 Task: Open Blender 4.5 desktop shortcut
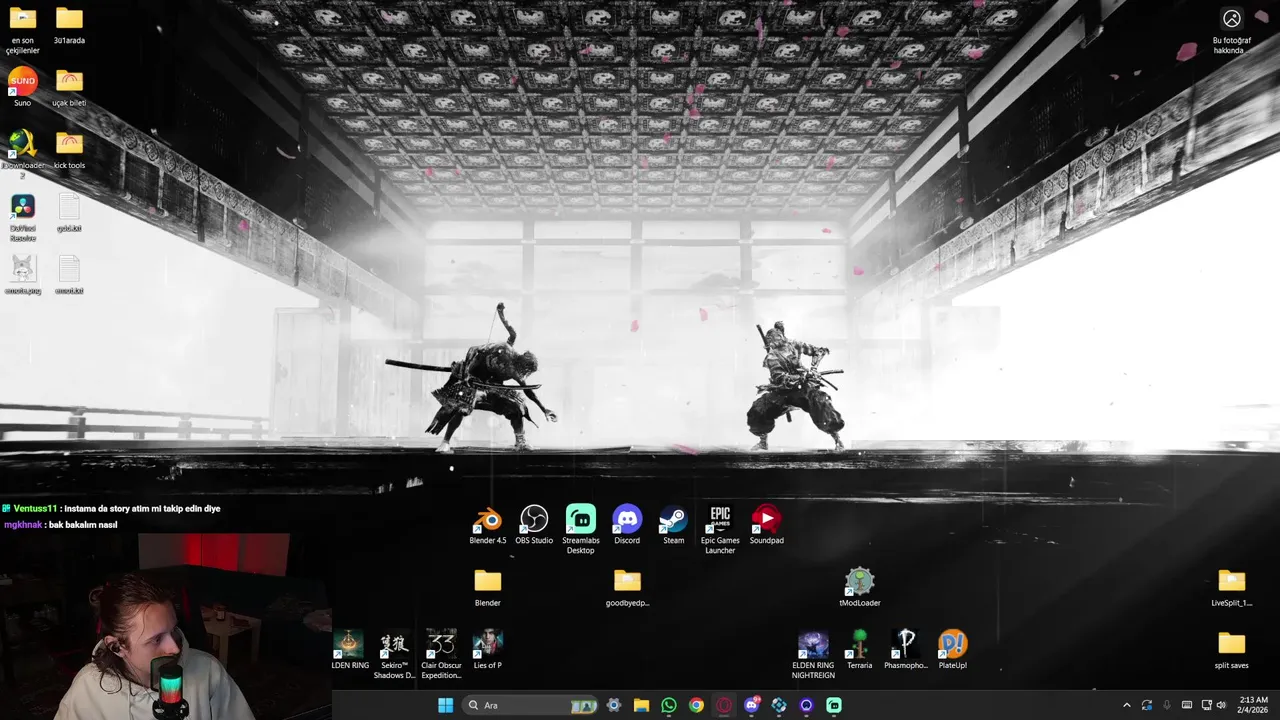tap(488, 525)
